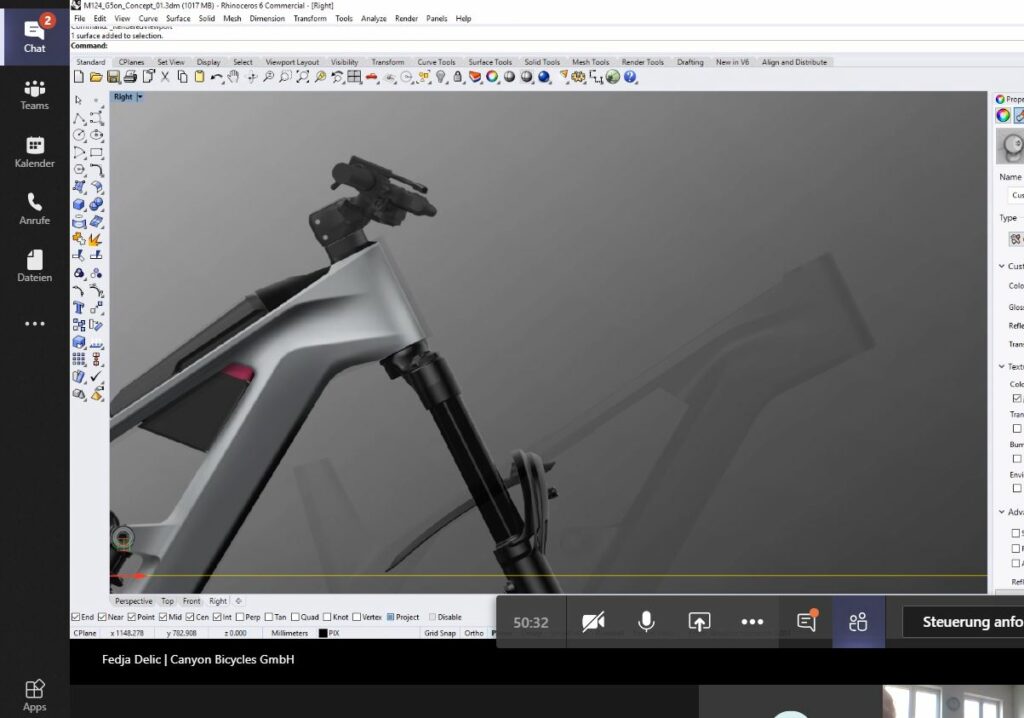Collapse the Advanced section in Properties

click(1001, 512)
